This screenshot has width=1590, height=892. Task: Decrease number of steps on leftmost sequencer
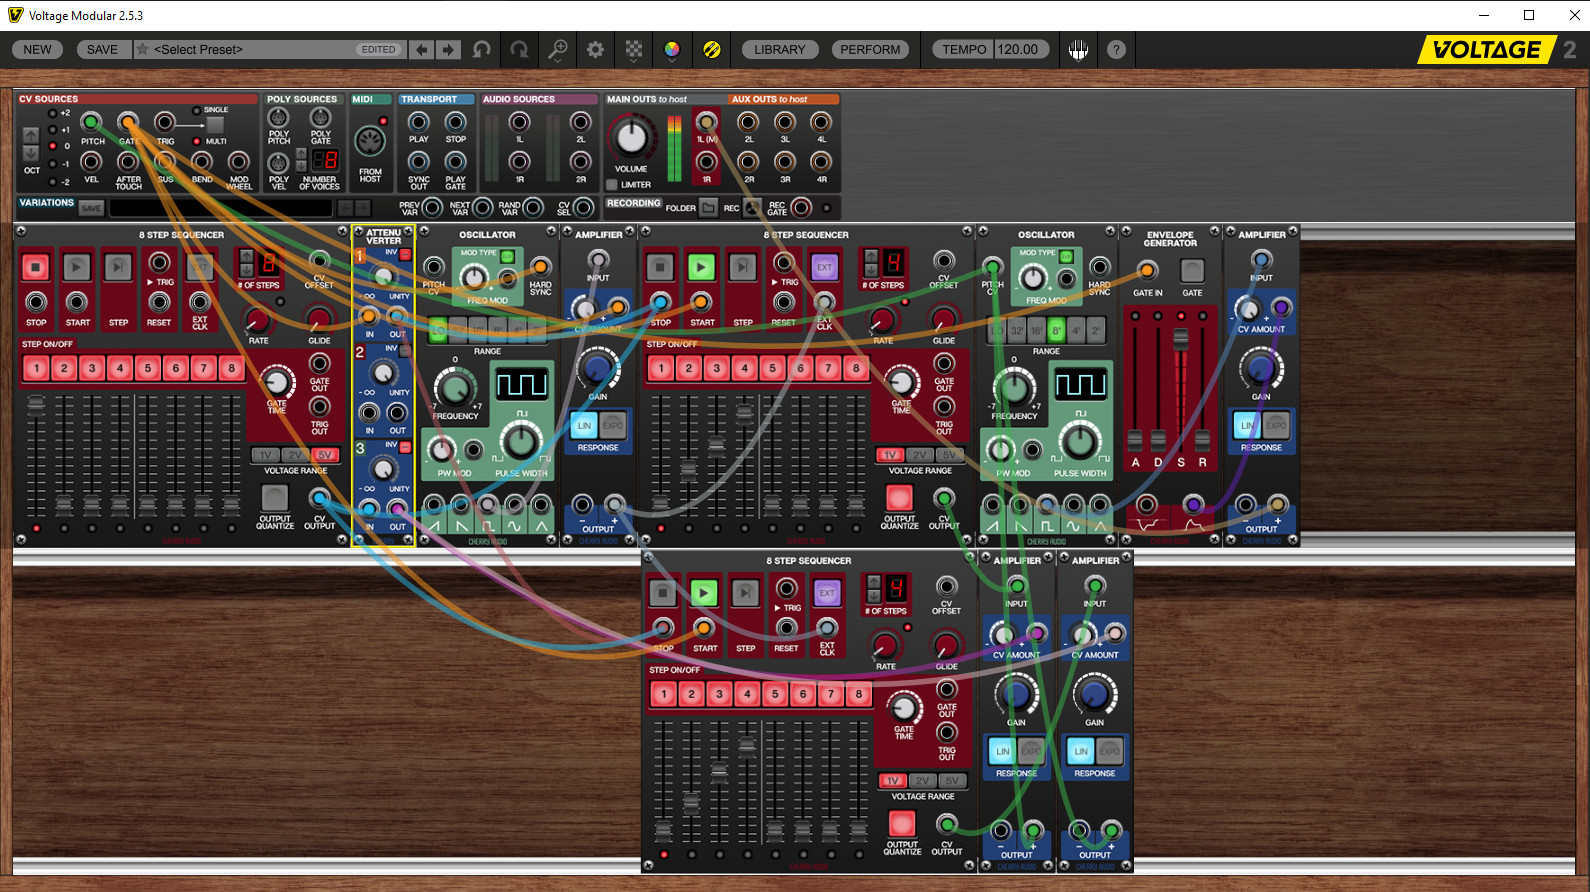[x=246, y=270]
